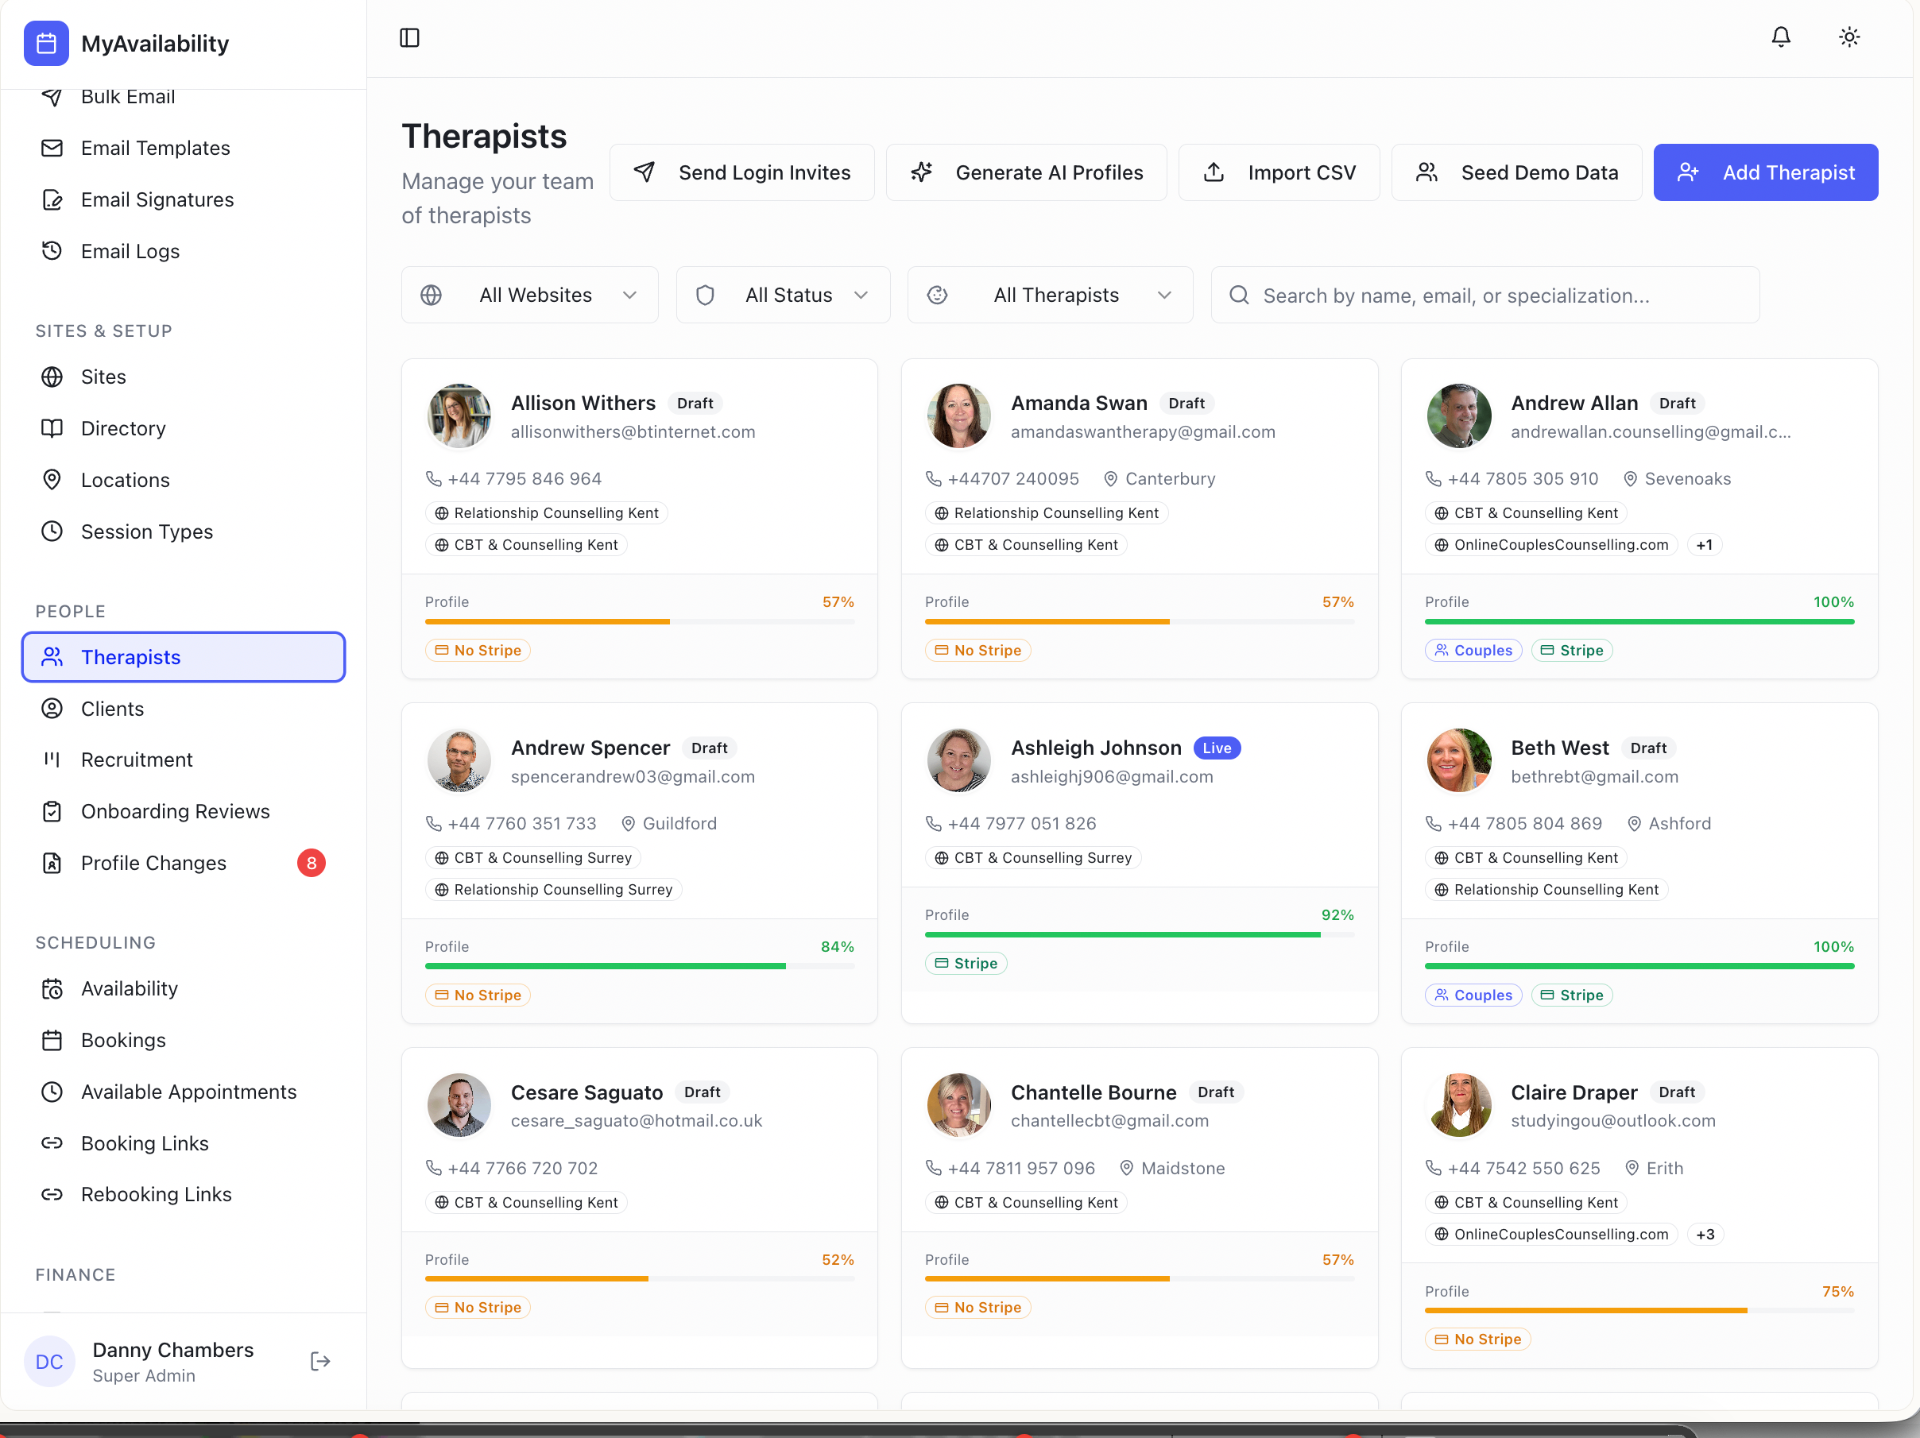Screen dimensions: 1920x1438
Task: Open the All Websites filter dropdown
Action: tap(530, 295)
